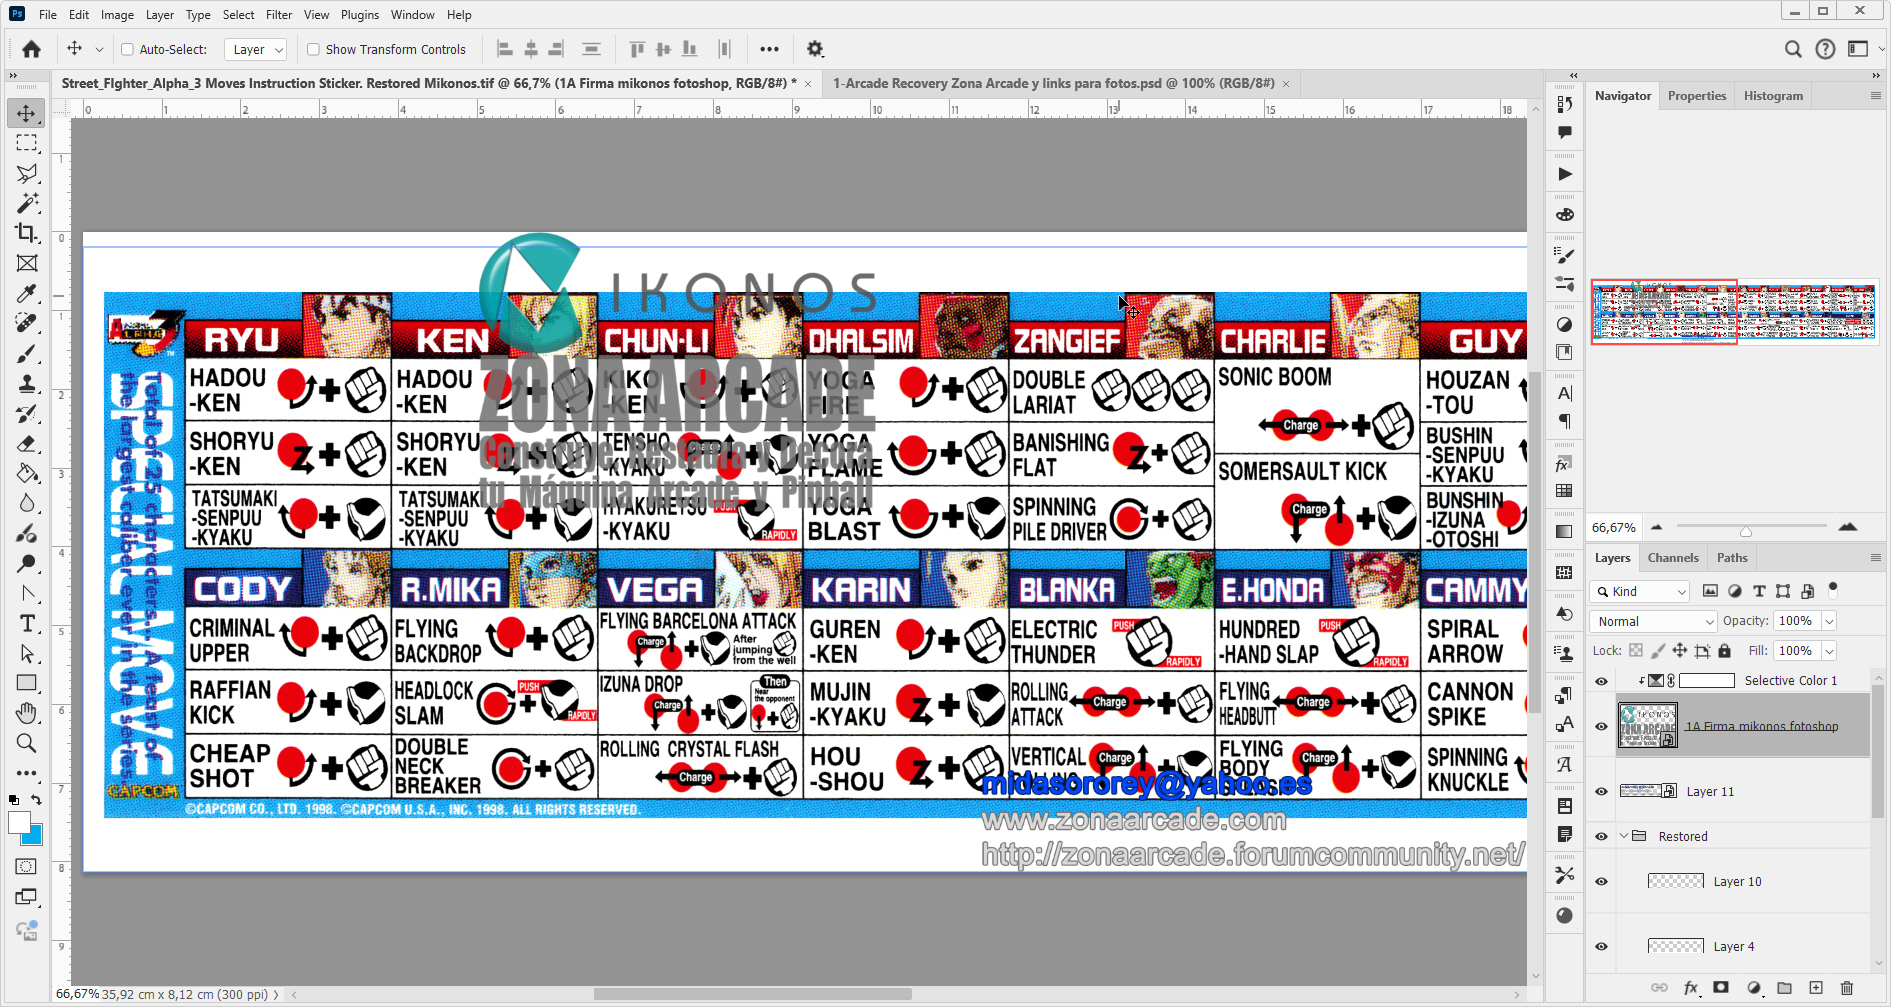Image resolution: width=1891 pixels, height=1007 pixels.
Task: Select the History Brush tool
Action: click(27, 413)
